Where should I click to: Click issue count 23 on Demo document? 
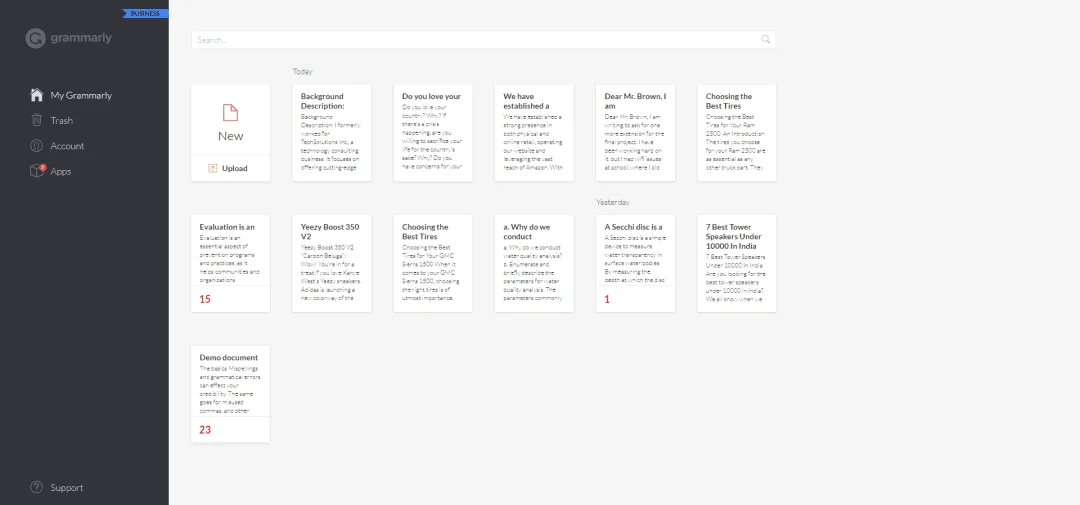205,430
